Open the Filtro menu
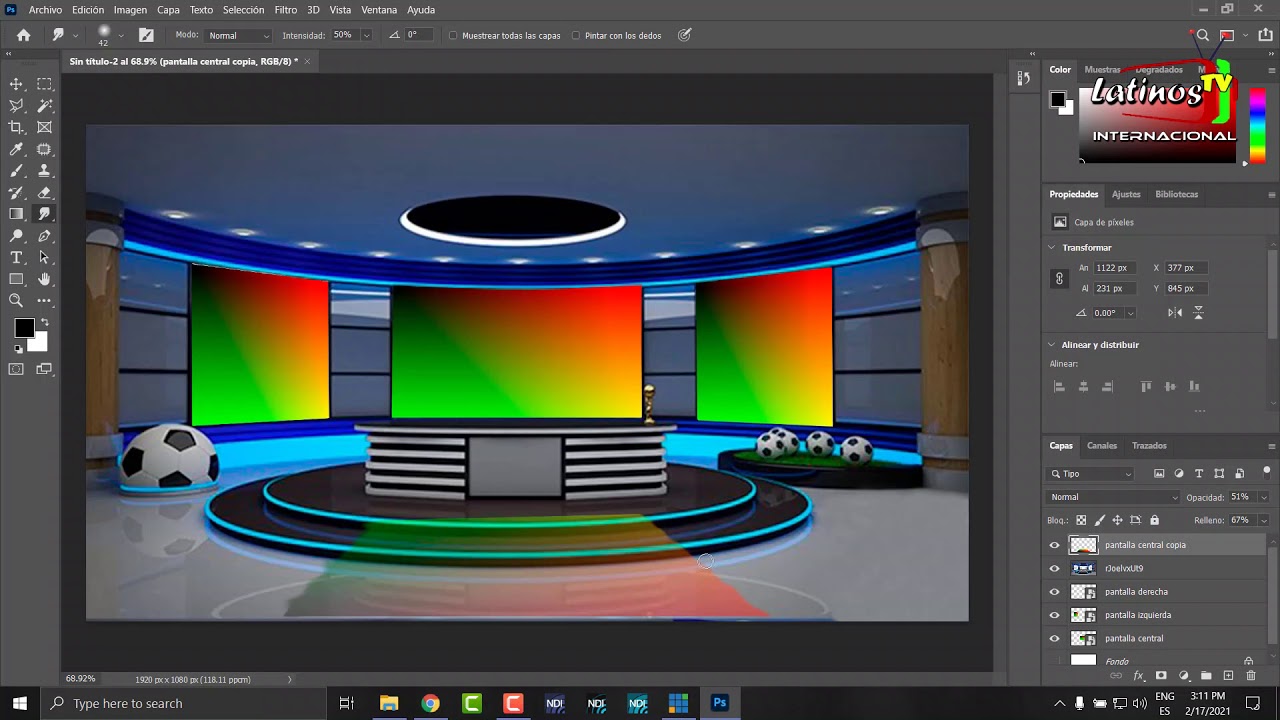1280x720 pixels. [x=286, y=10]
